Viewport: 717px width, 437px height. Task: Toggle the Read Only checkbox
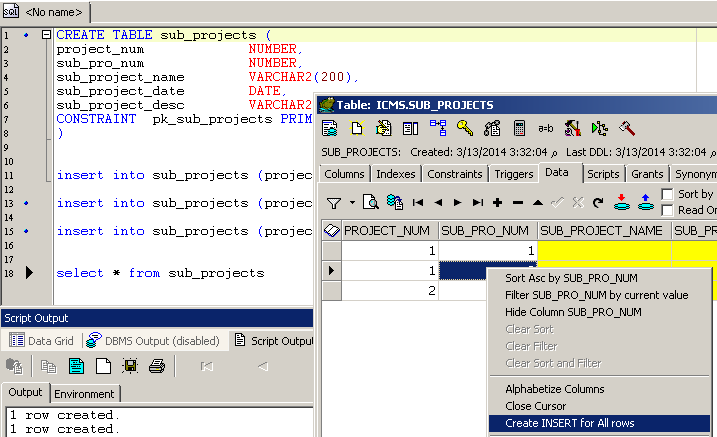click(x=668, y=210)
